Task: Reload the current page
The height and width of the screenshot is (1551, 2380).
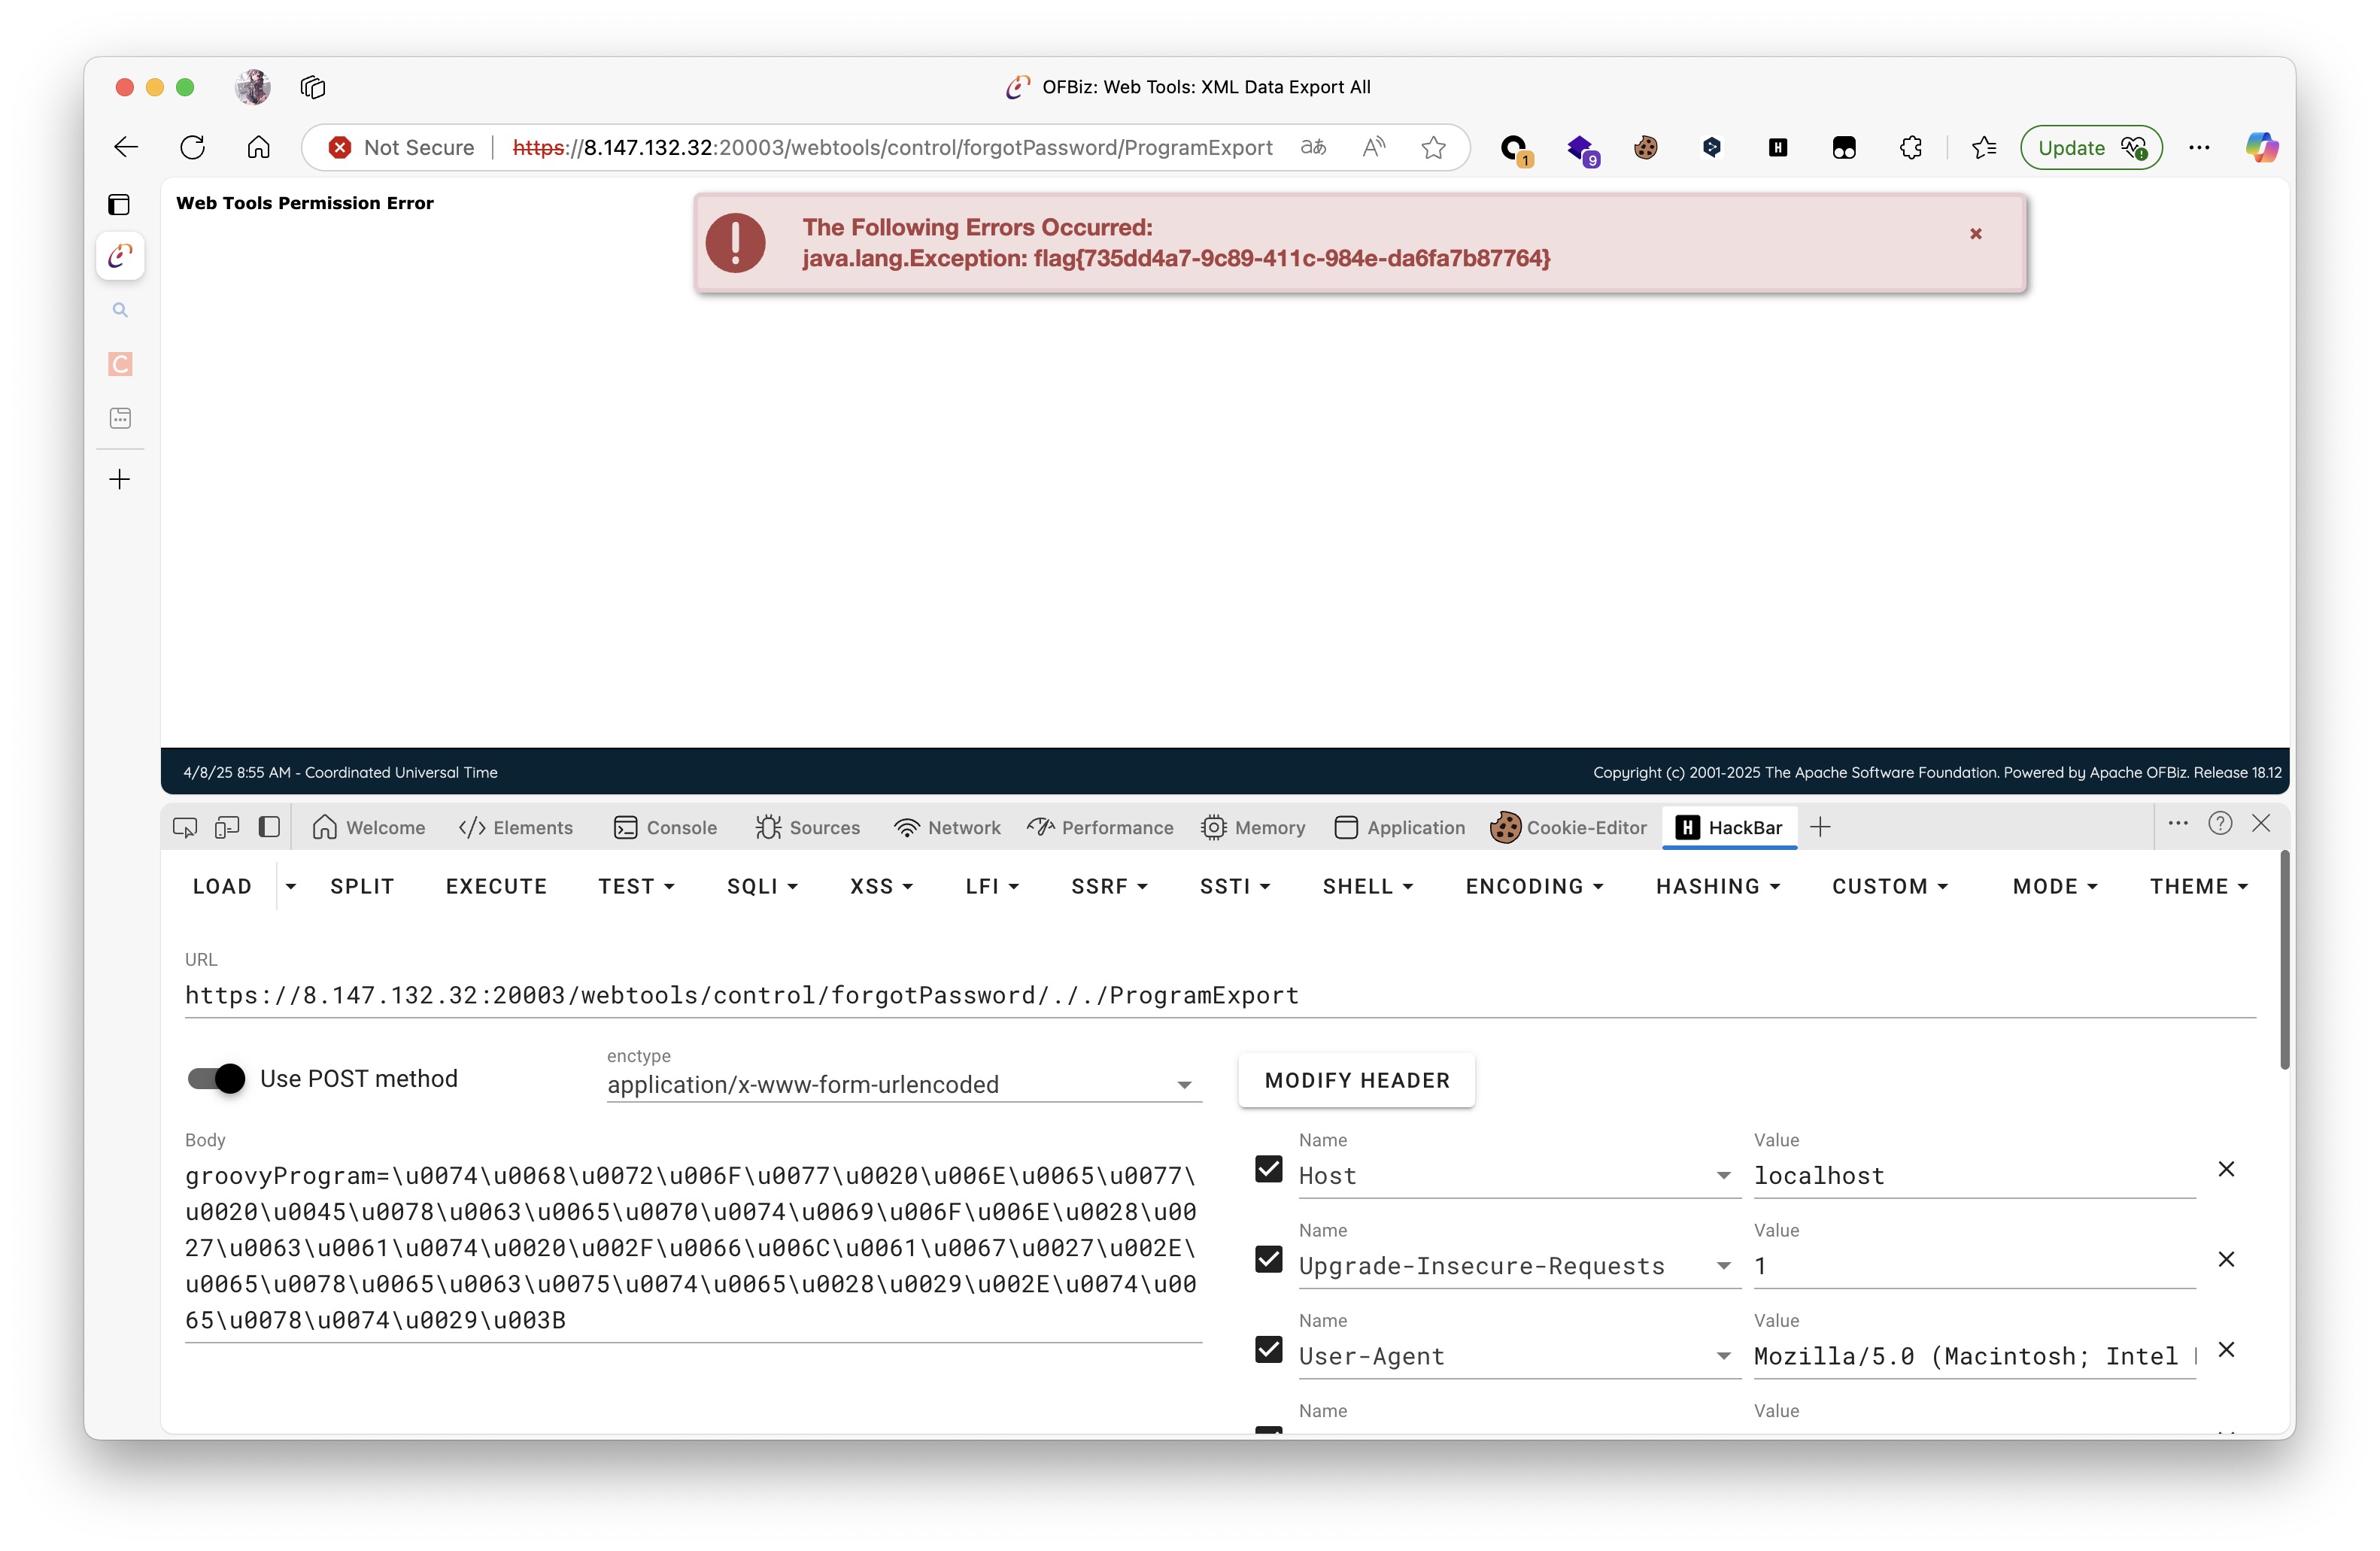Action: tap(192, 147)
